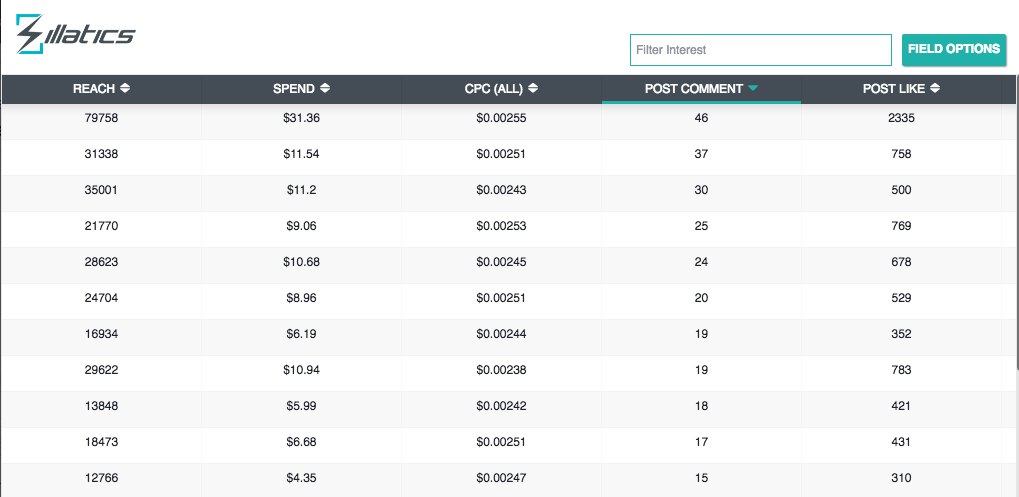The height and width of the screenshot is (497, 1019).
Task: Select the POST COMMENT column header
Action: click(x=701, y=89)
